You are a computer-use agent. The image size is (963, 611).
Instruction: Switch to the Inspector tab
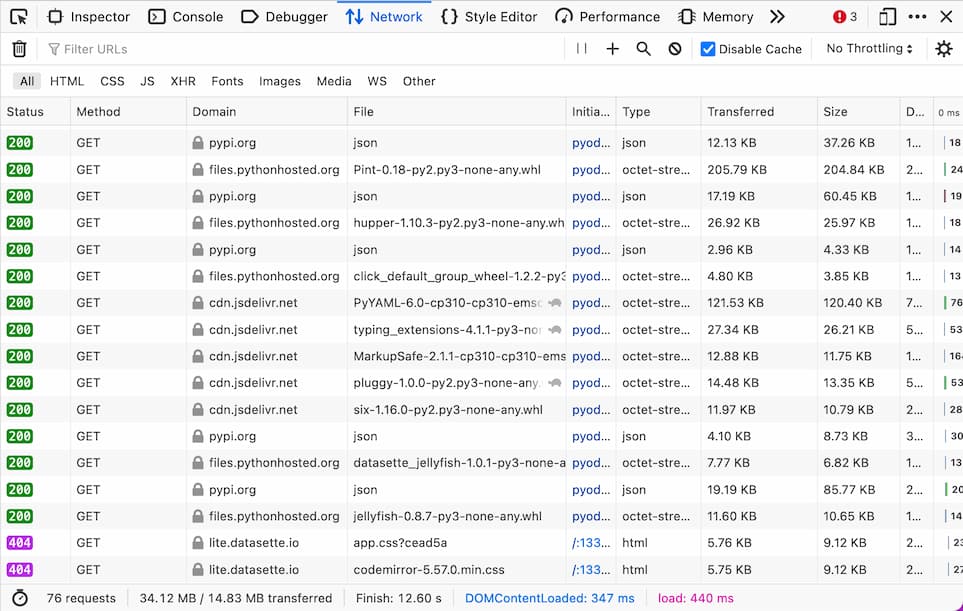click(x=89, y=17)
